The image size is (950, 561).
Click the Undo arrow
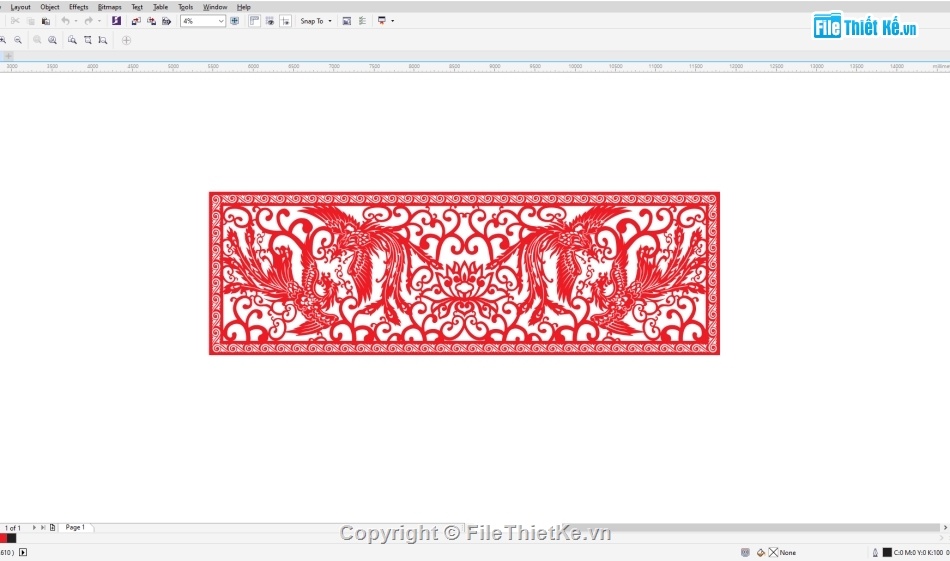[x=65, y=21]
